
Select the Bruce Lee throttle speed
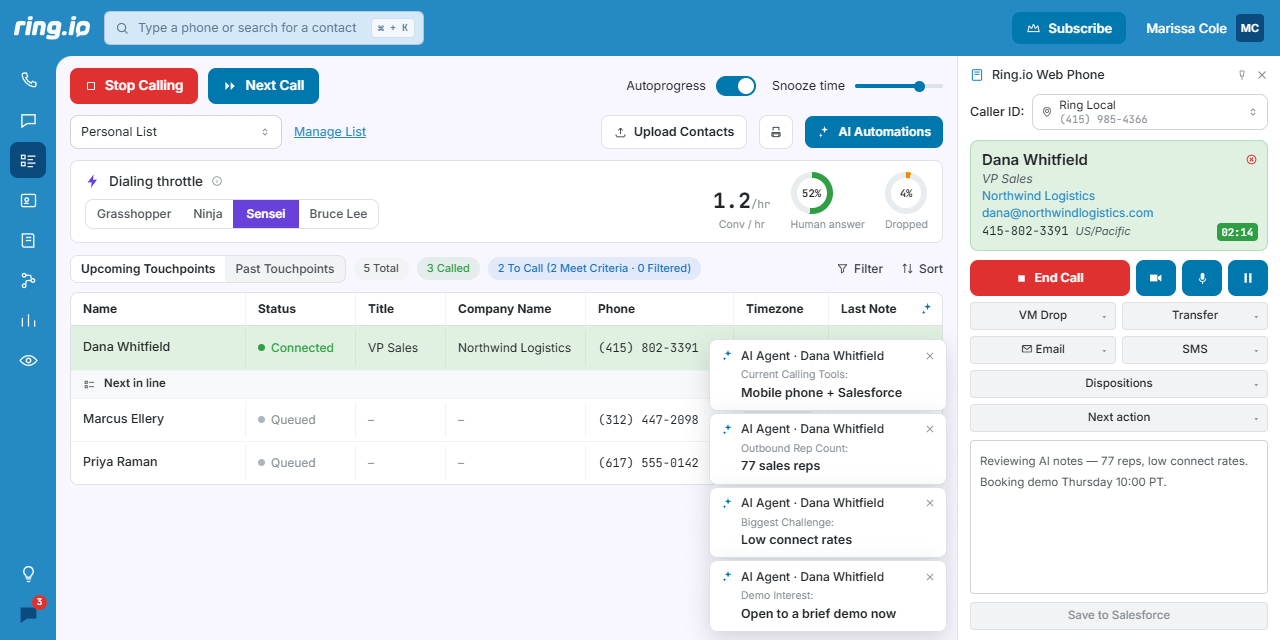point(338,214)
